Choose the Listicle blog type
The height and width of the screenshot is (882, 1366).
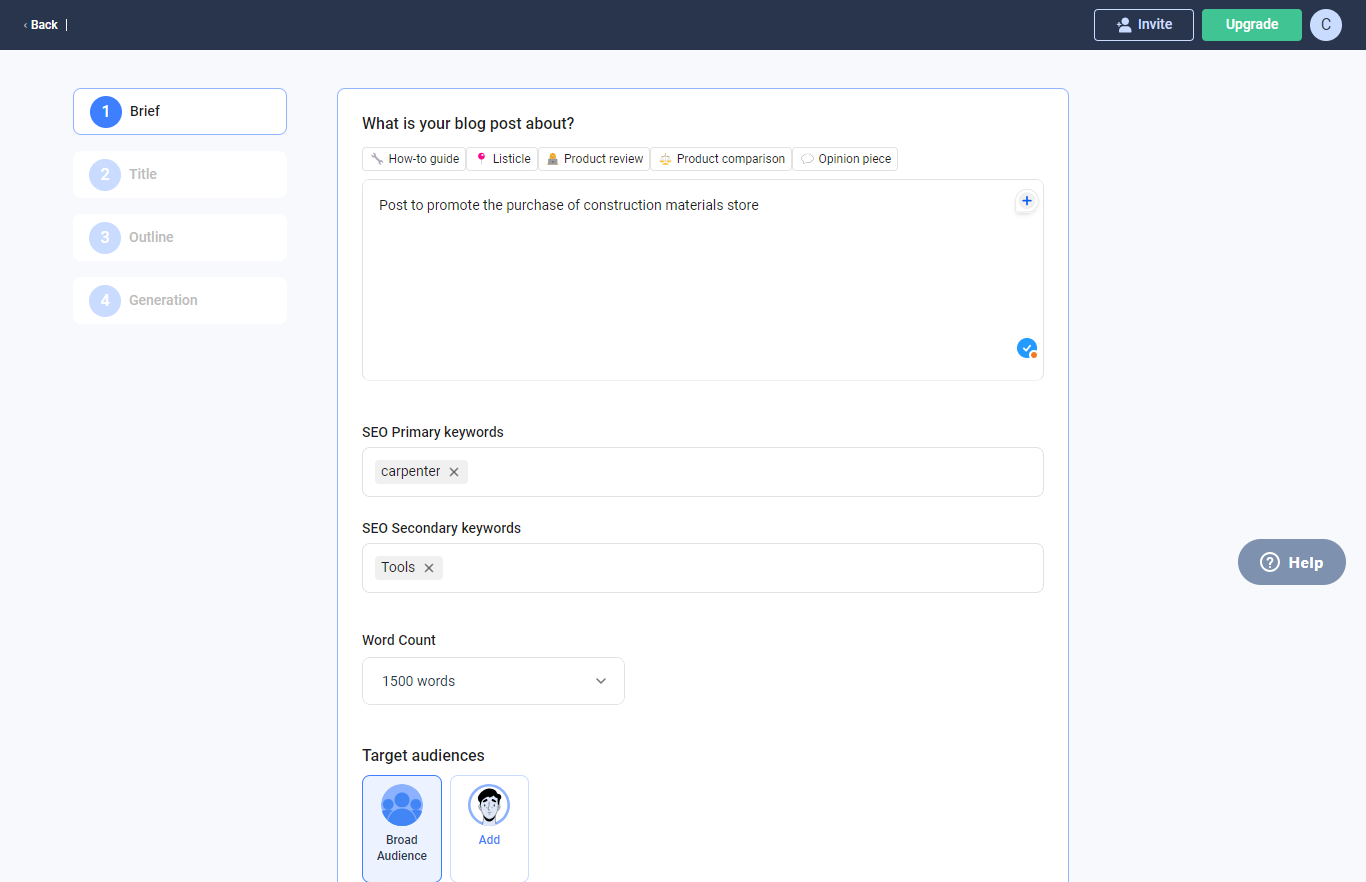pyautogui.click(x=502, y=158)
